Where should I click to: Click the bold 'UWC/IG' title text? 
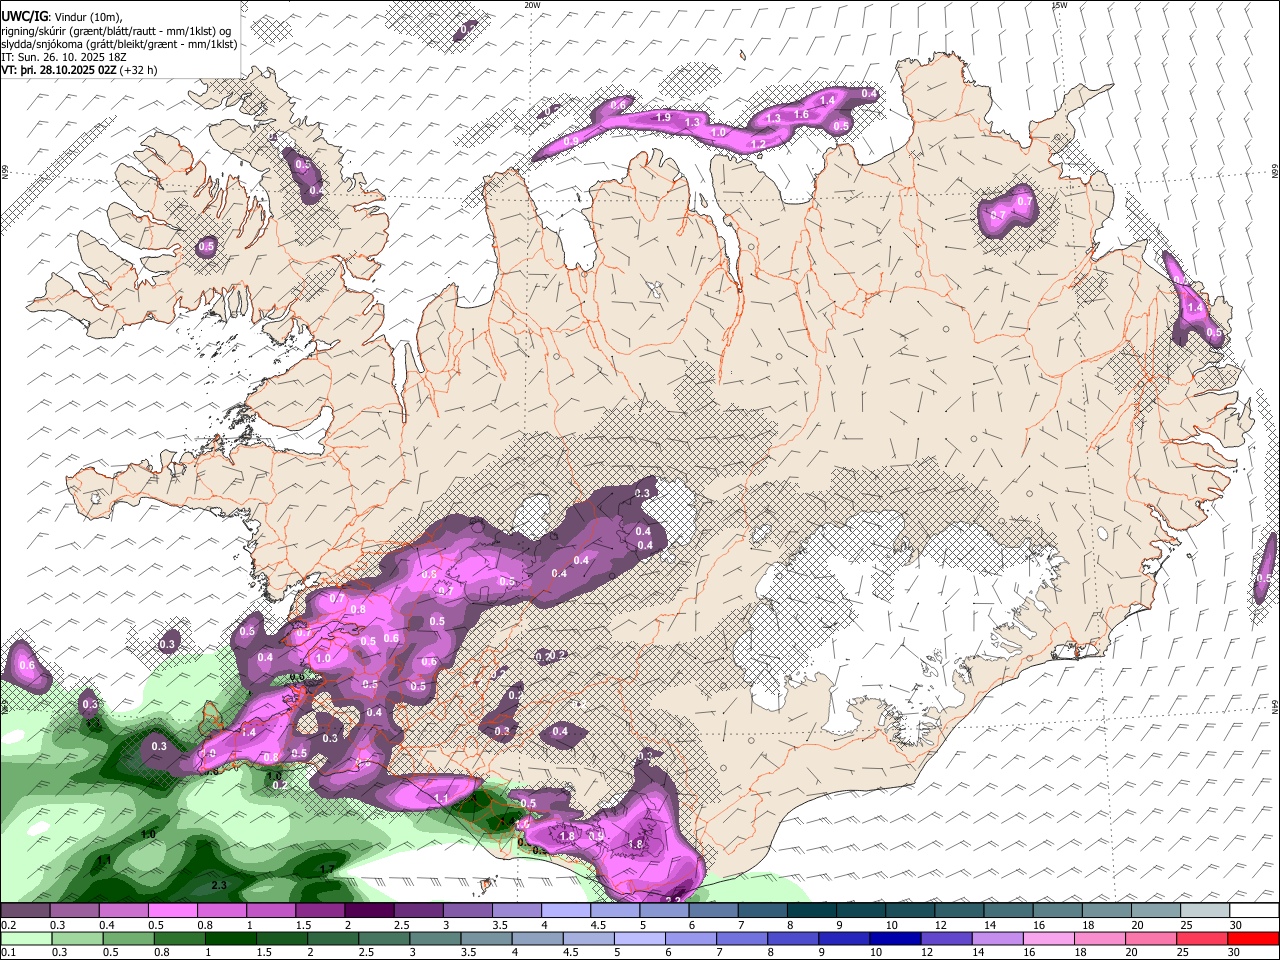(x=23, y=16)
